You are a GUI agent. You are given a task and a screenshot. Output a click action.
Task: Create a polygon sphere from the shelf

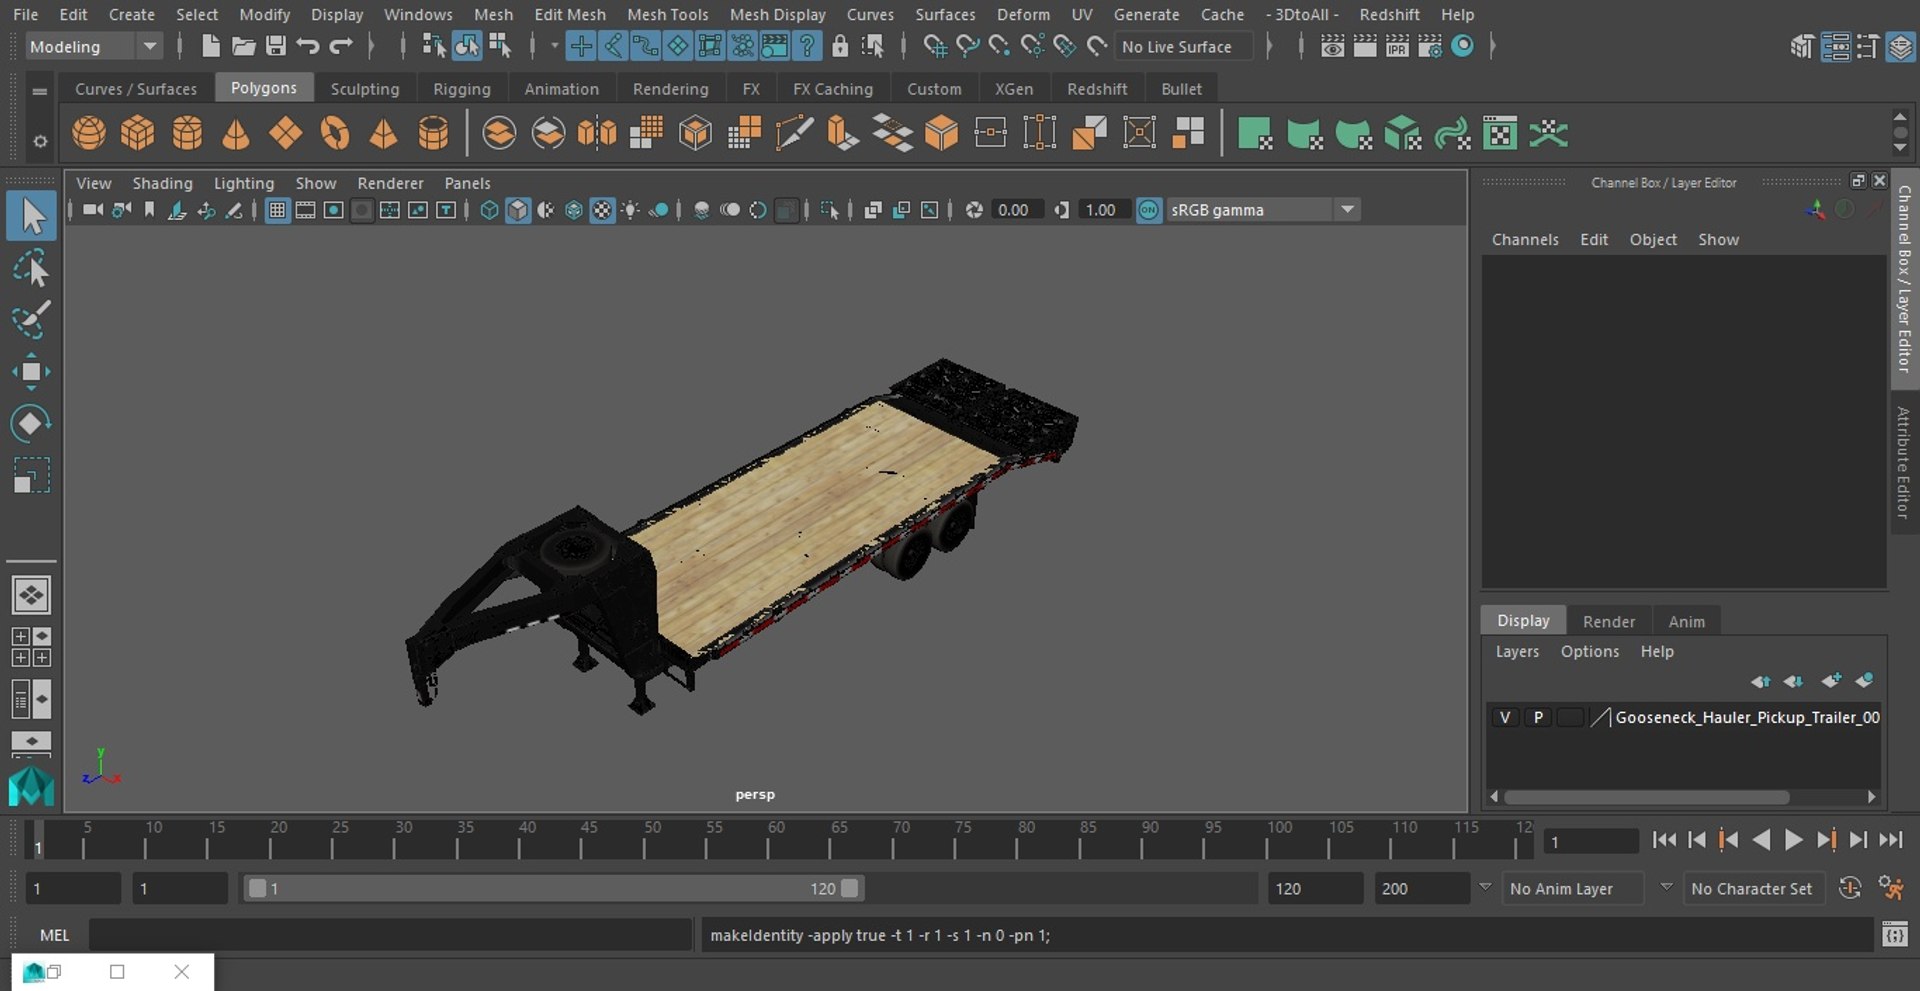coord(89,133)
